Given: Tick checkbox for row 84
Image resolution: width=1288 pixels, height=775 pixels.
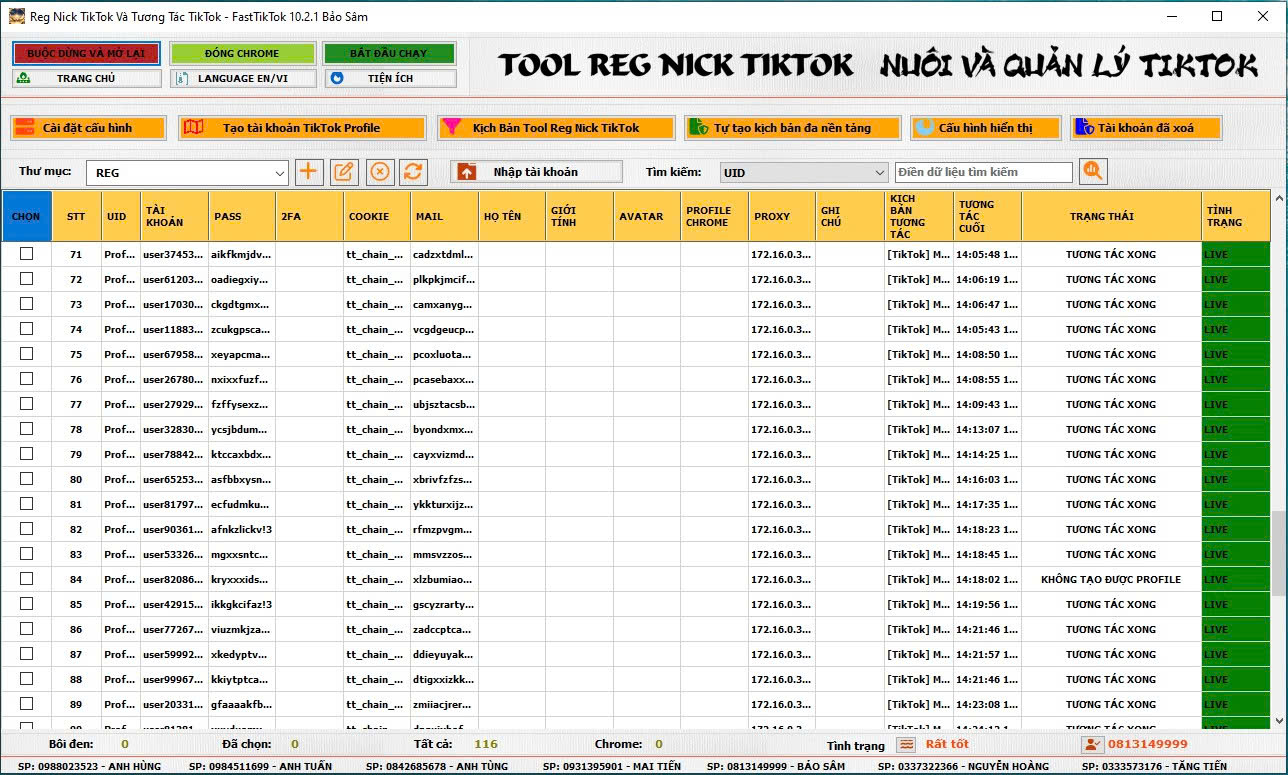Looking at the screenshot, I should 26,579.
